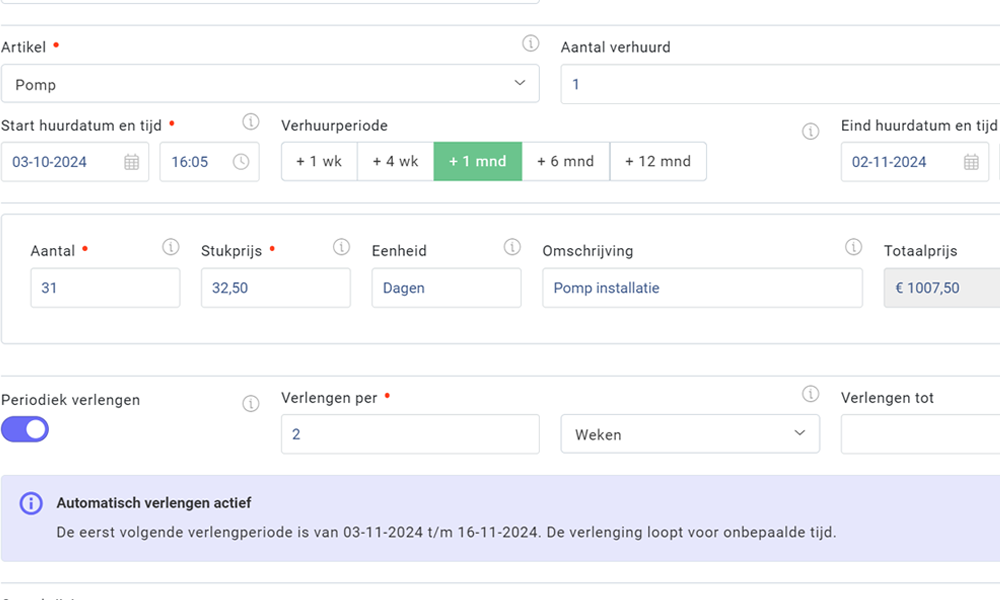Click the info icon next to Omschrijving
The width and height of the screenshot is (1000, 600).
click(854, 246)
